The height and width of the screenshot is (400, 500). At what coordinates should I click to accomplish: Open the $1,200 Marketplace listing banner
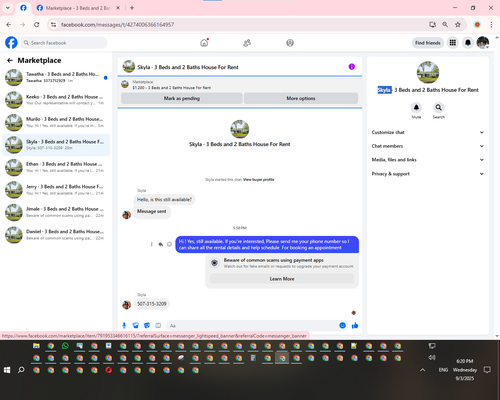coord(240,85)
